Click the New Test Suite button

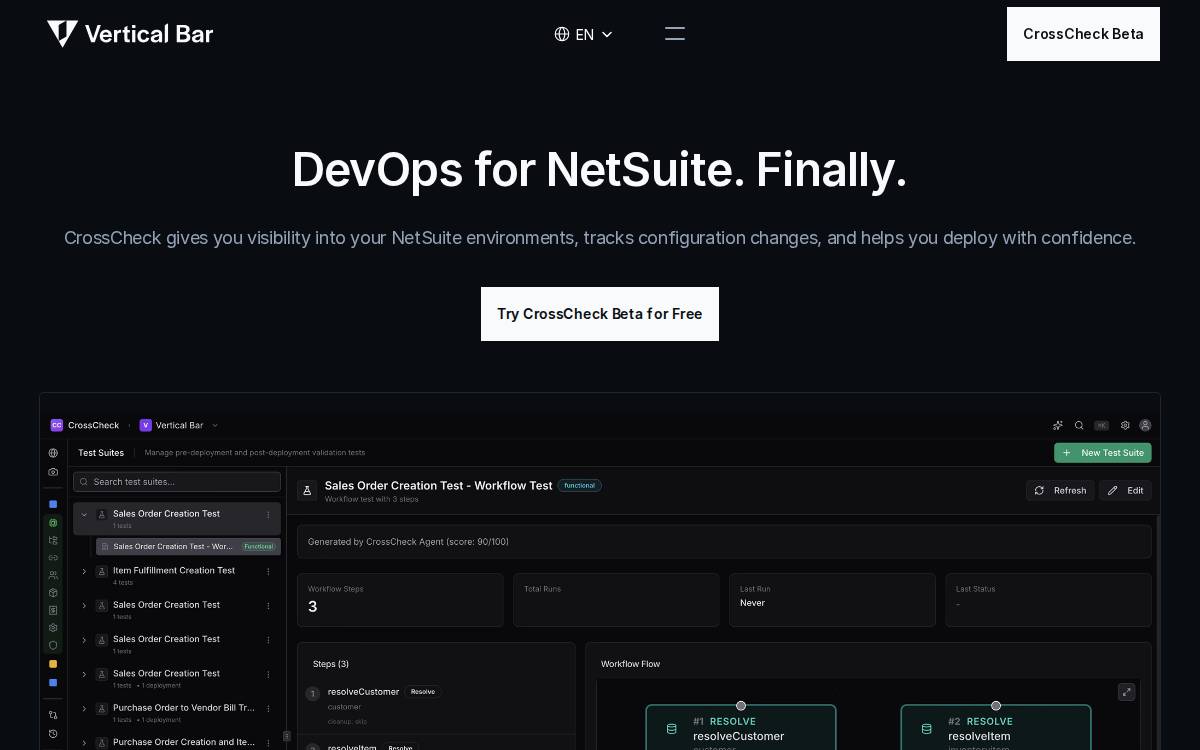(x=1103, y=453)
